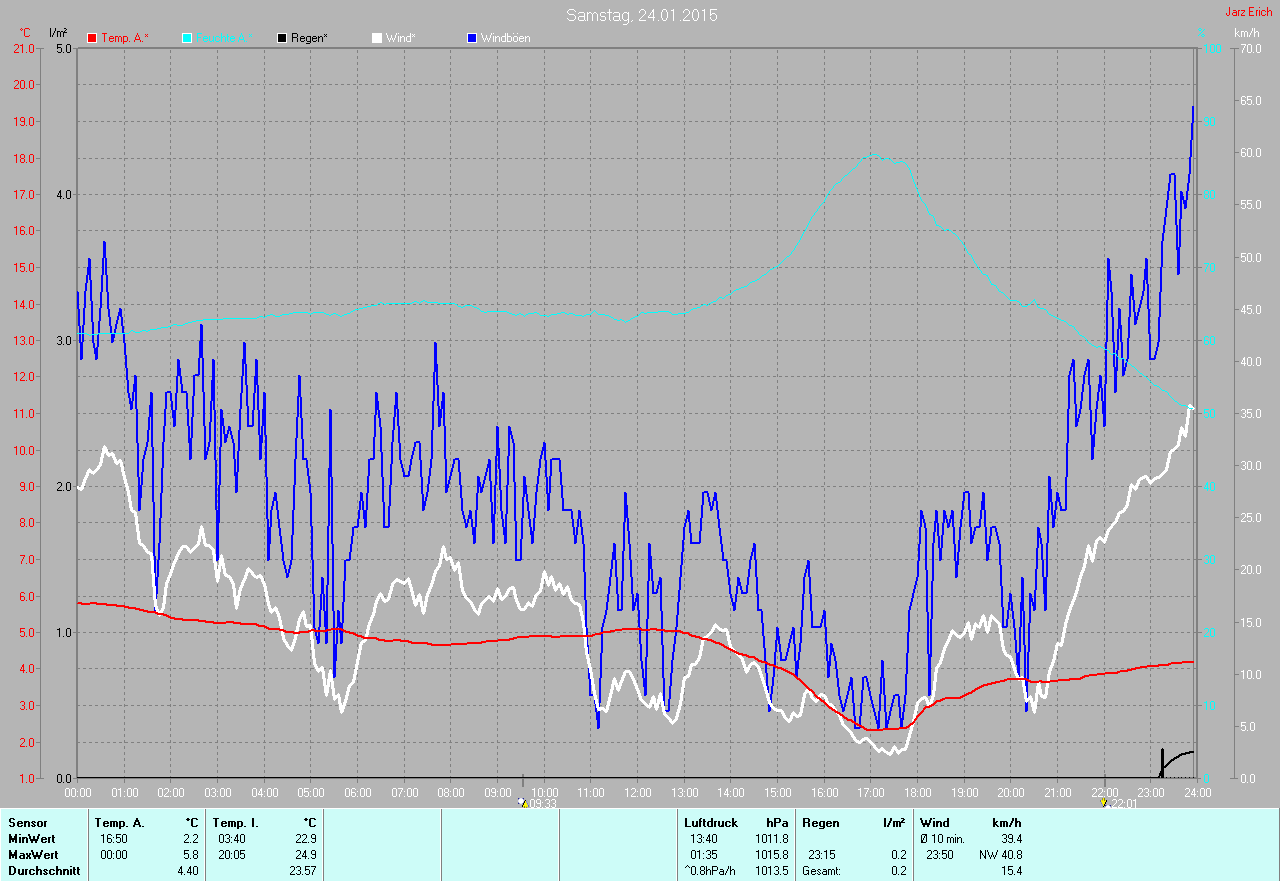Click the Durchschnitt row label
1280x881 pixels.
43,871
